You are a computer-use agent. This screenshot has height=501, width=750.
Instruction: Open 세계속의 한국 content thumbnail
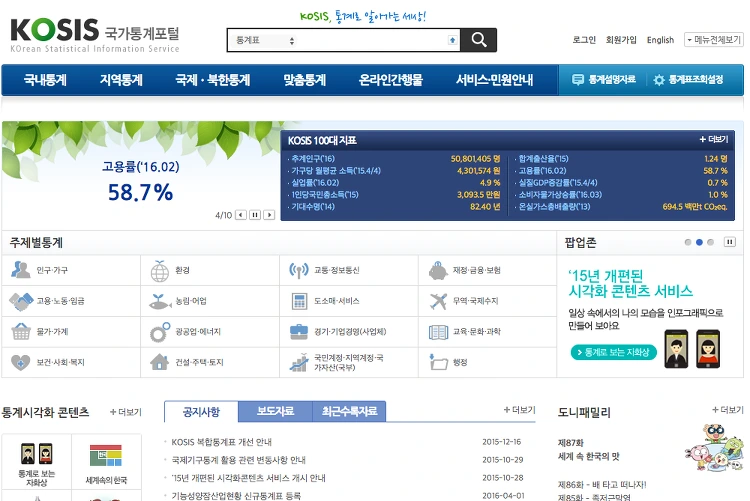tap(106, 455)
